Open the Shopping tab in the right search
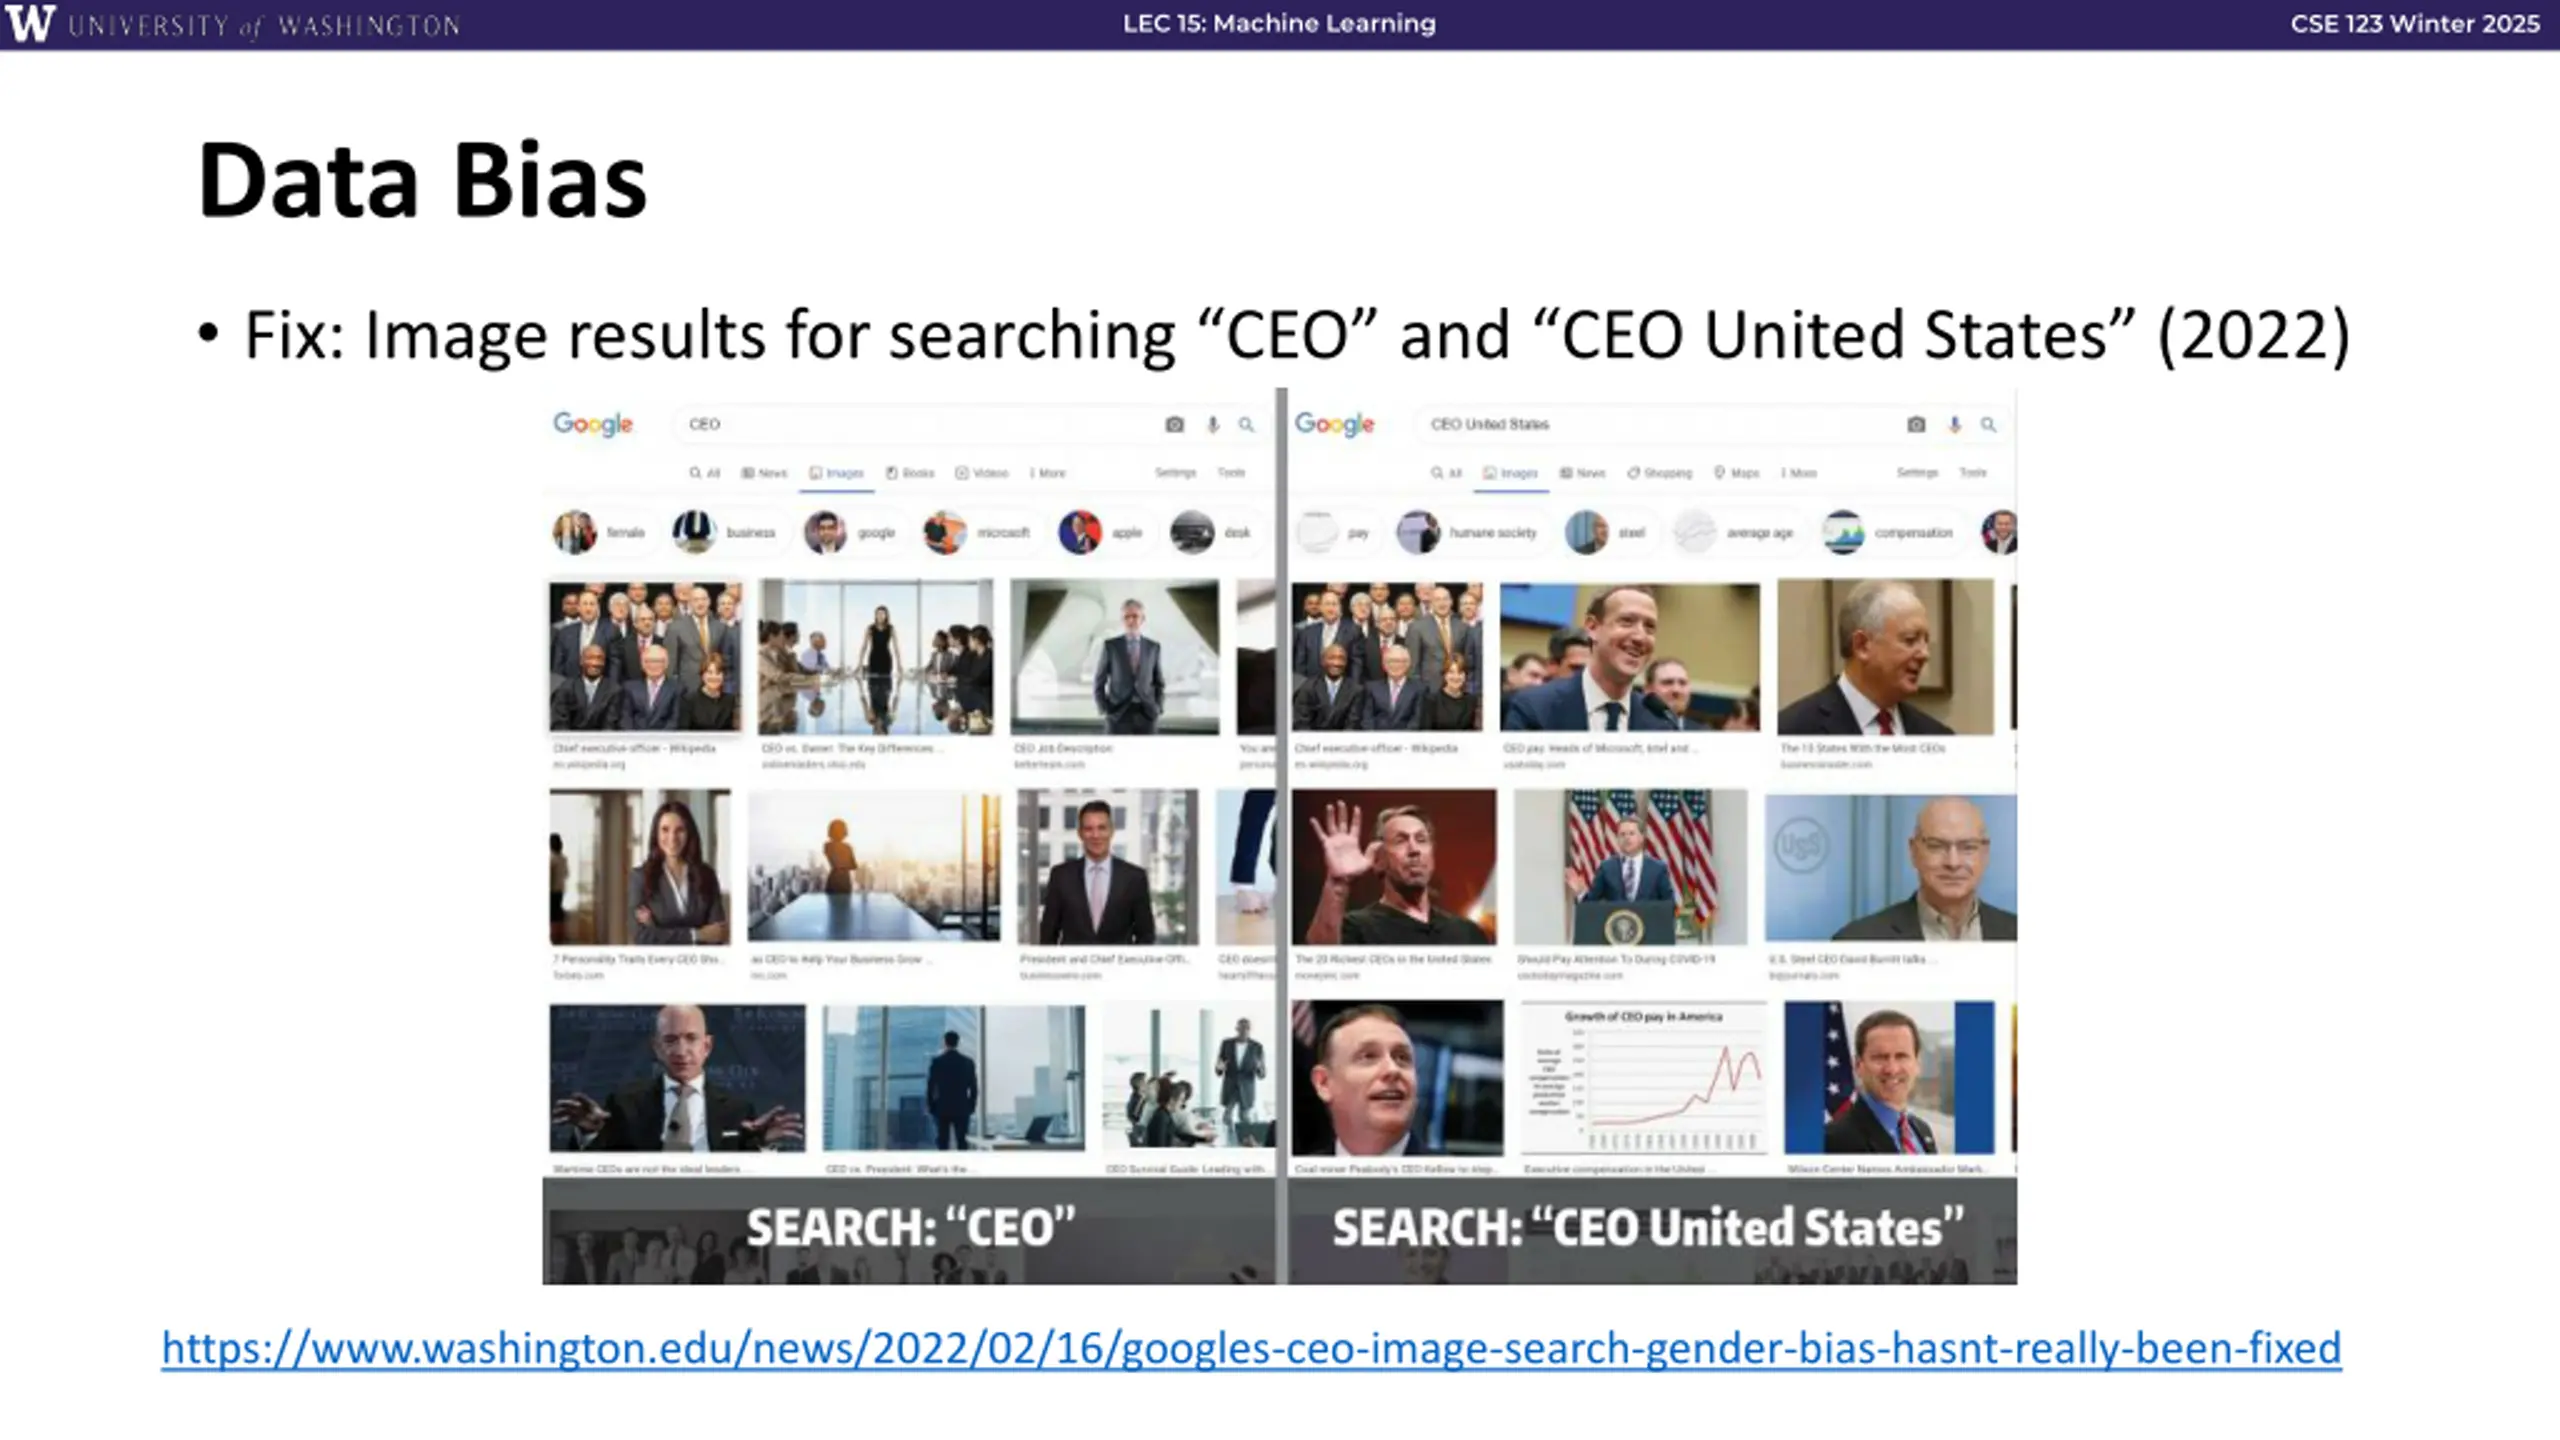The width and height of the screenshot is (2560, 1440). [1660, 473]
